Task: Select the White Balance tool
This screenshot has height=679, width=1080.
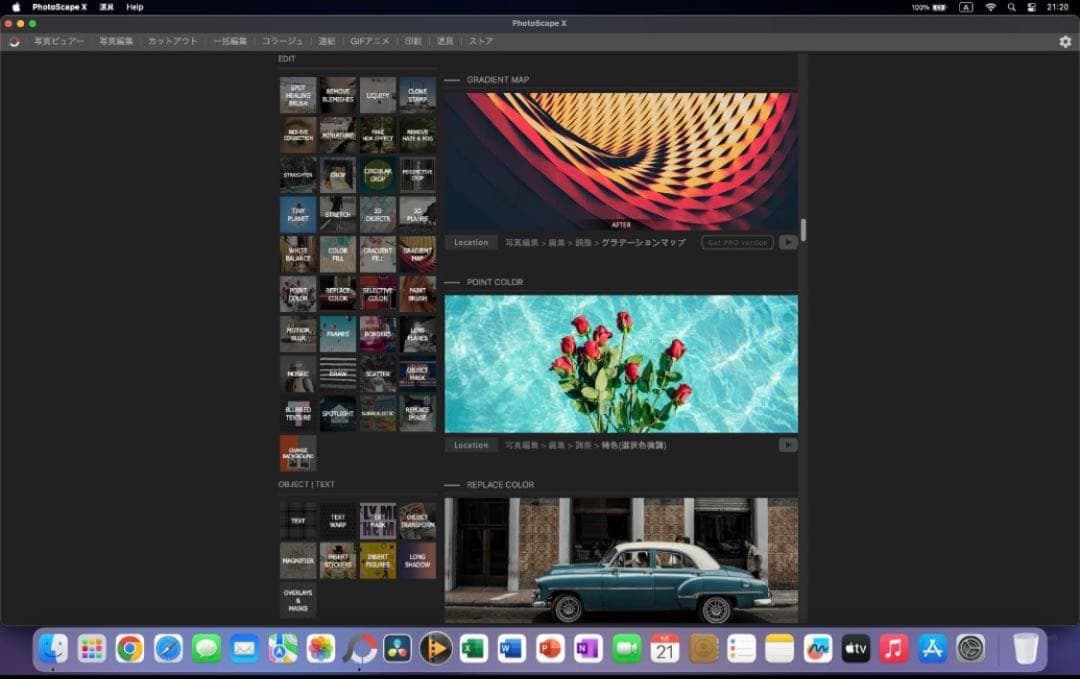Action: pyautogui.click(x=297, y=253)
